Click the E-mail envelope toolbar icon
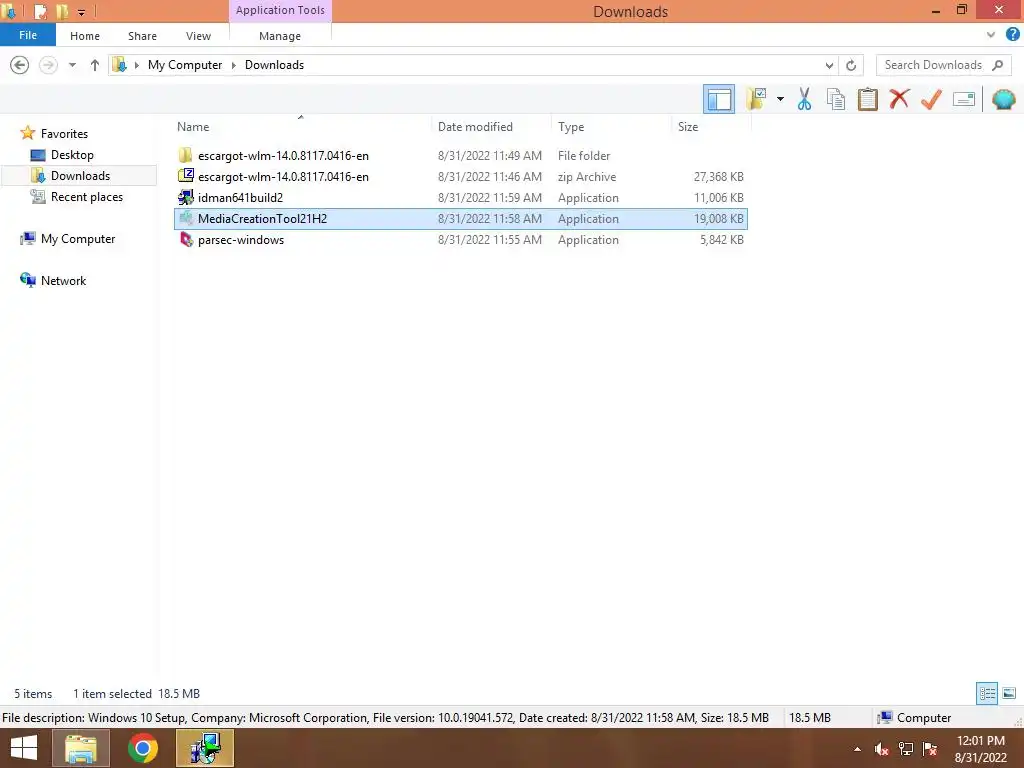Screen dimensions: 1024x768 click(963, 99)
